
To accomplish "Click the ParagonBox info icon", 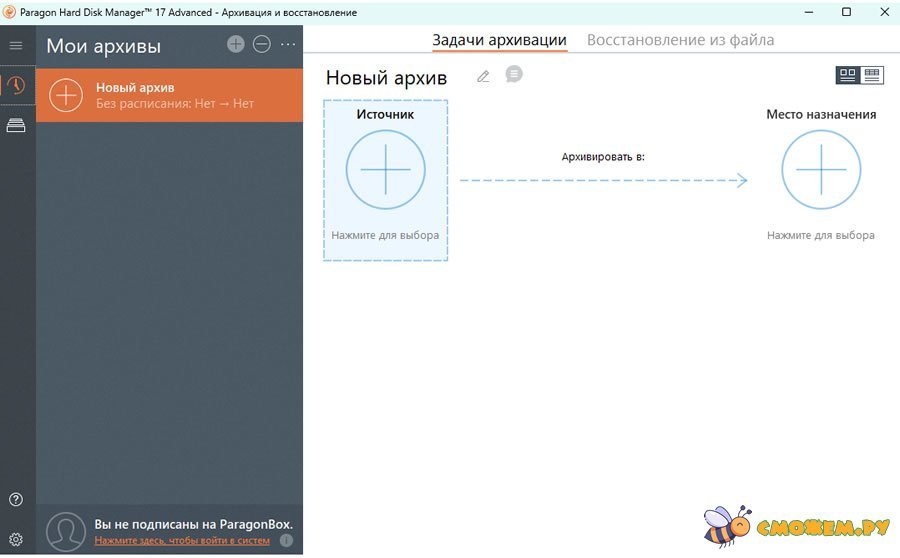I will point(286,541).
